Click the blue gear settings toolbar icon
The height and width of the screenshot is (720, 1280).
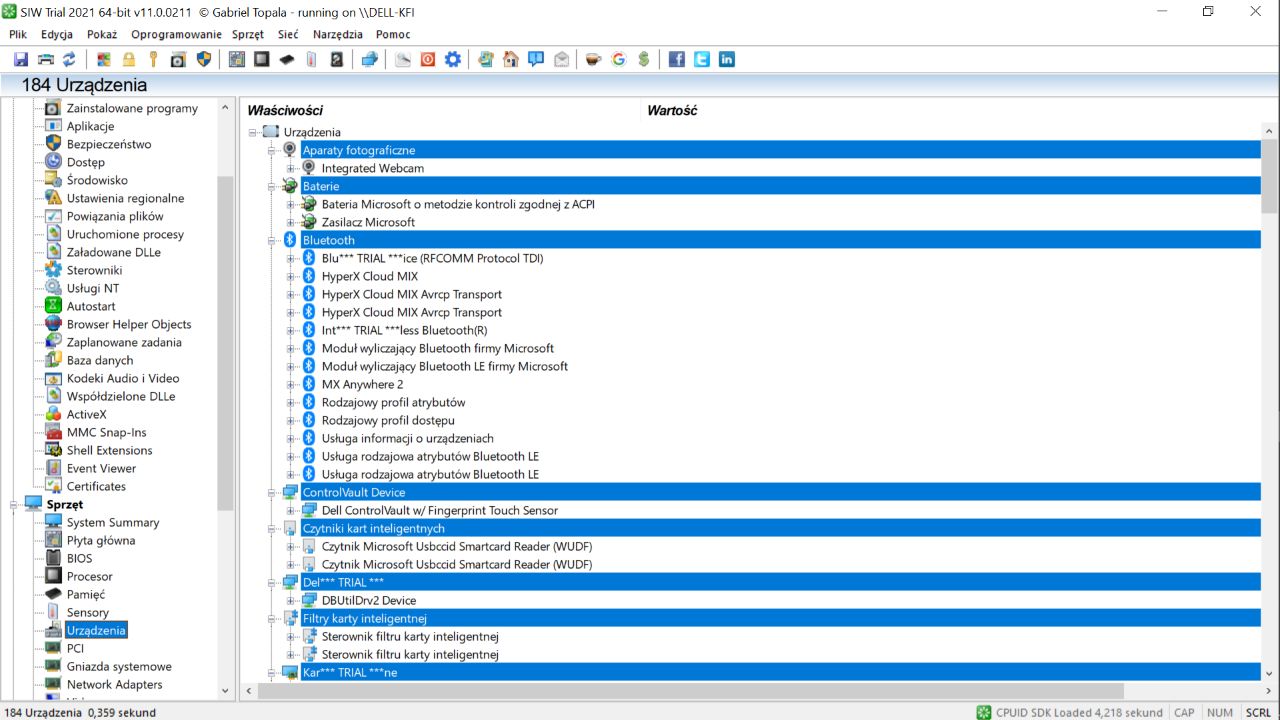[453, 59]
